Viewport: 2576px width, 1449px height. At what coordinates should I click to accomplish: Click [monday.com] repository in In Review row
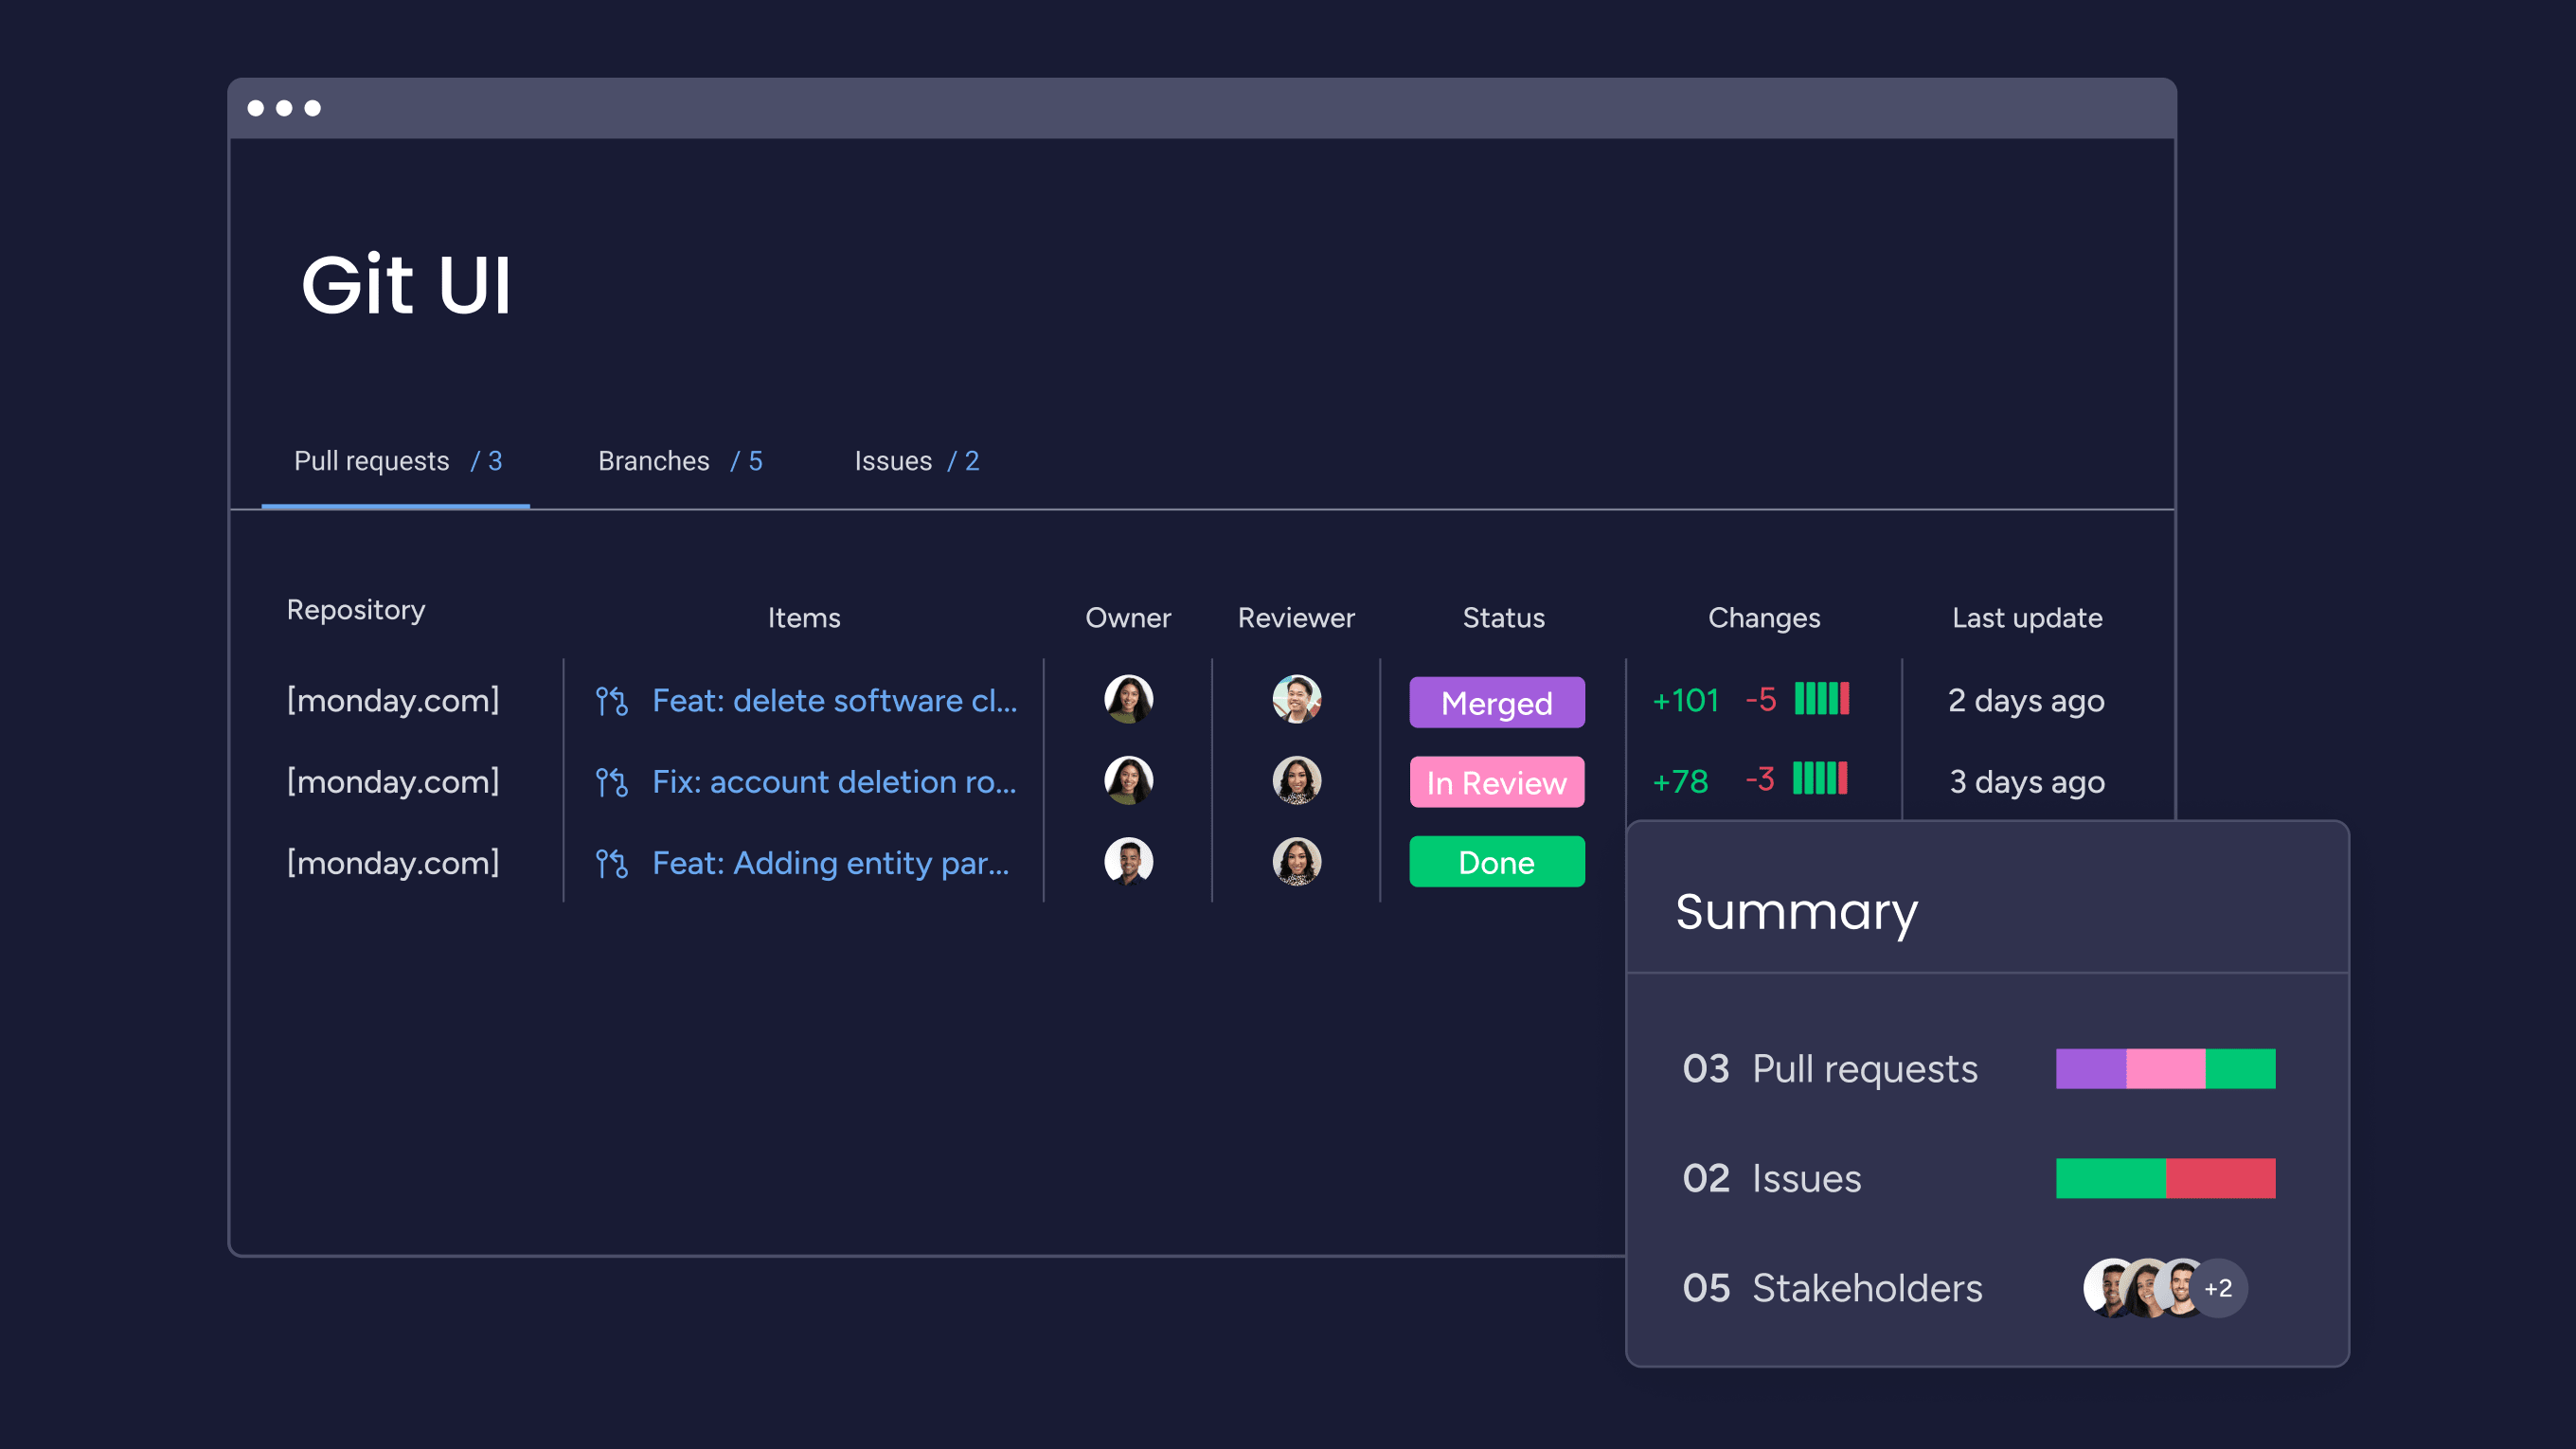click(x=393, y=782)
